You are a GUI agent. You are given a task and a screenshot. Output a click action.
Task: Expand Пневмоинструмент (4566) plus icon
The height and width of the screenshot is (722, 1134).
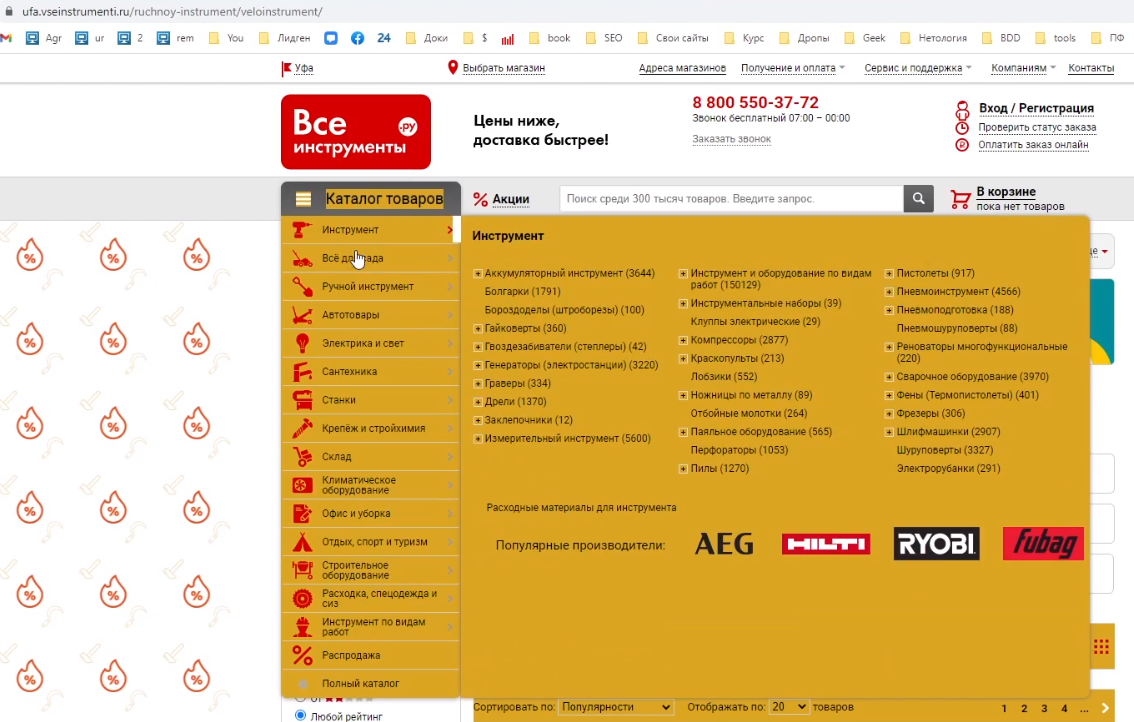(889, 292)
